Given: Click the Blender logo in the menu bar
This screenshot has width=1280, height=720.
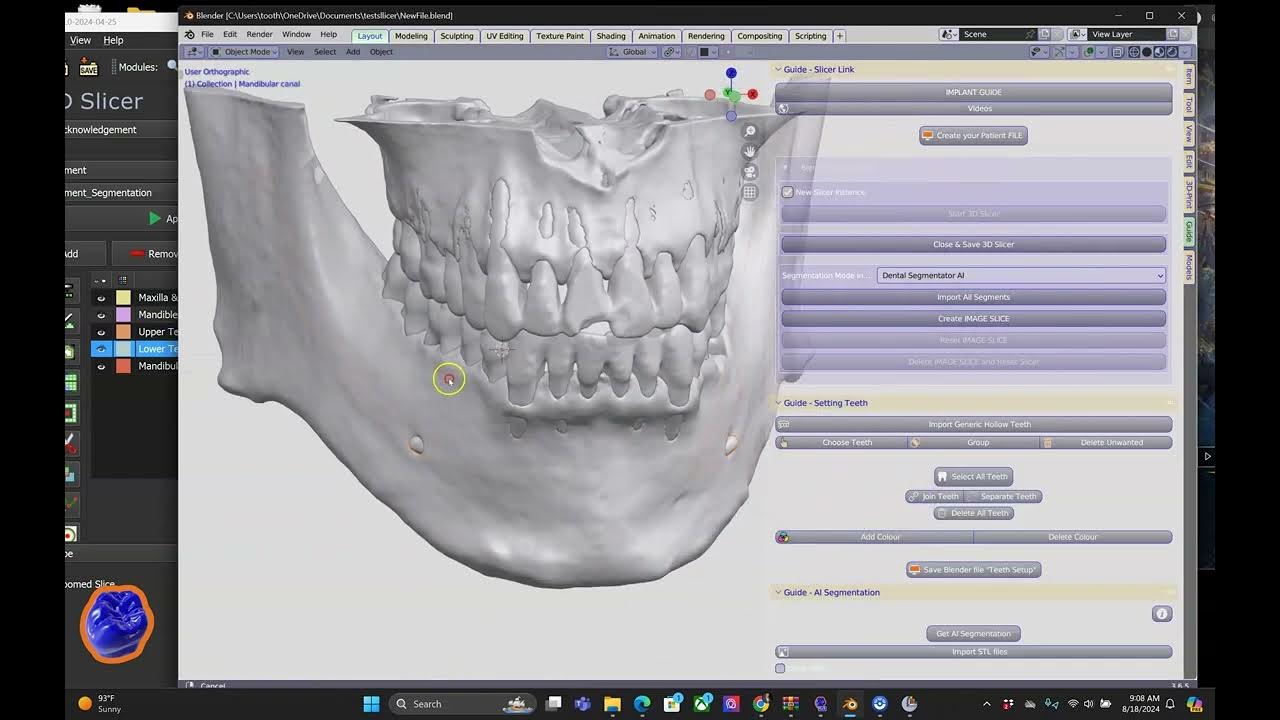Looking at the screenshot, I should pos(189,33).
